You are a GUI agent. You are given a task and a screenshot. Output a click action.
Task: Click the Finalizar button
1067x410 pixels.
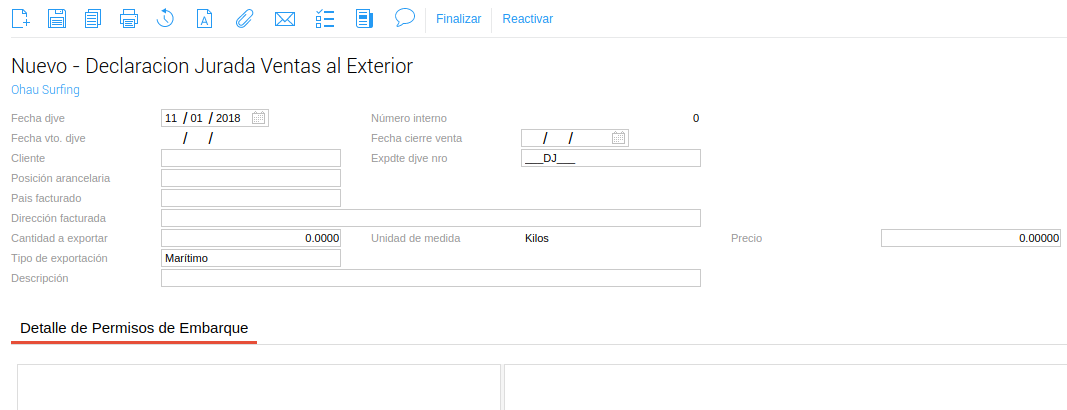(x=458, y=19)
